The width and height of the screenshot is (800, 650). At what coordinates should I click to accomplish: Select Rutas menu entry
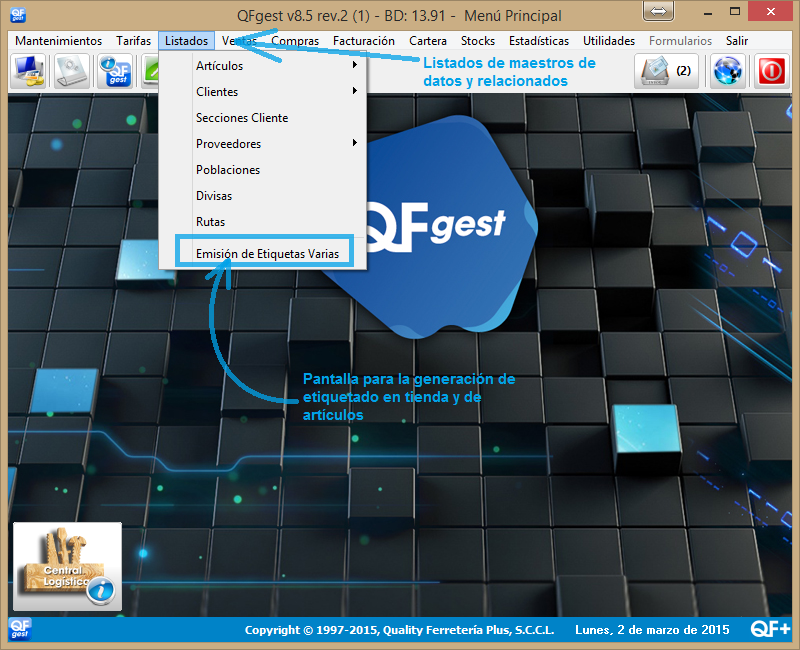[263, 222]
